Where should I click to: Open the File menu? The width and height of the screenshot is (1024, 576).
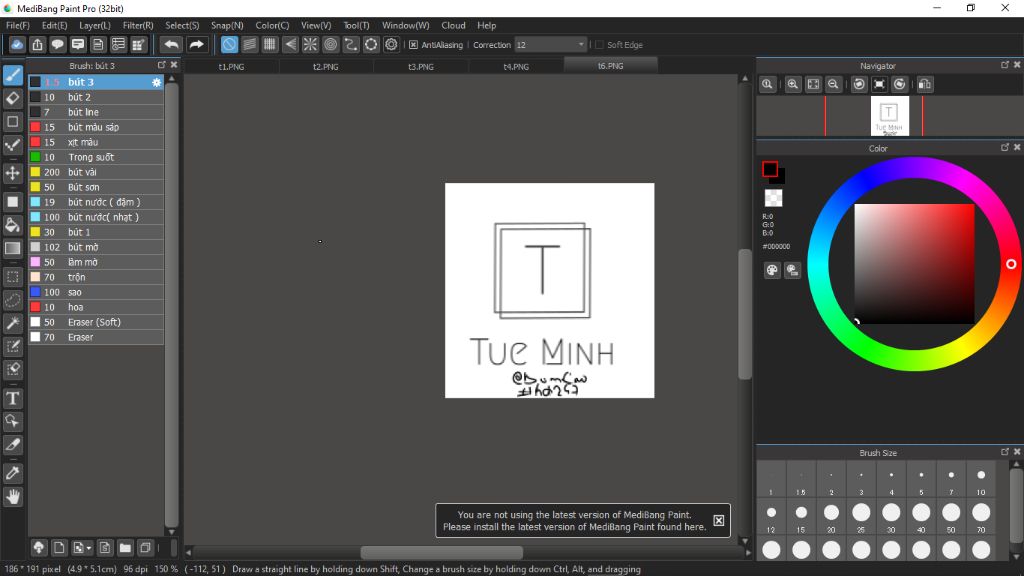coord(18,25)
